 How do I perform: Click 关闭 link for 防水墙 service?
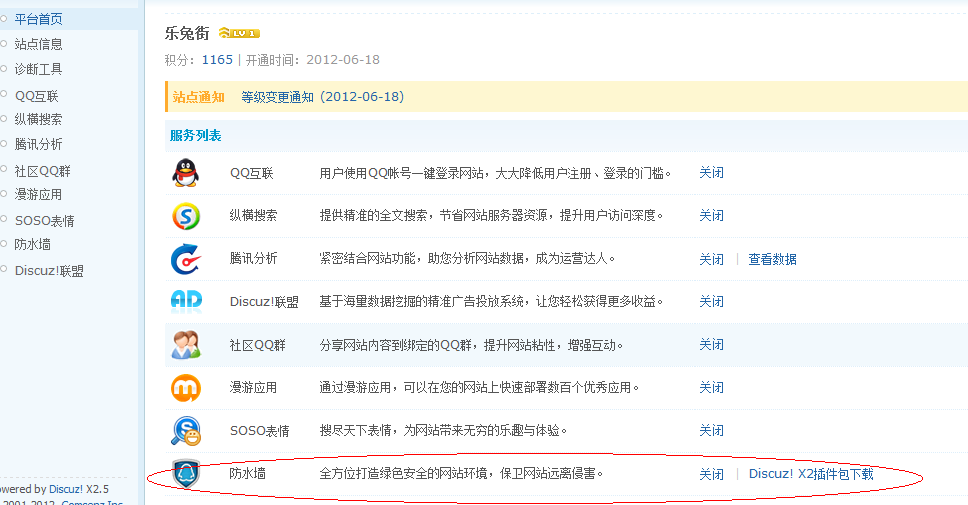click(x=711, y=474)
